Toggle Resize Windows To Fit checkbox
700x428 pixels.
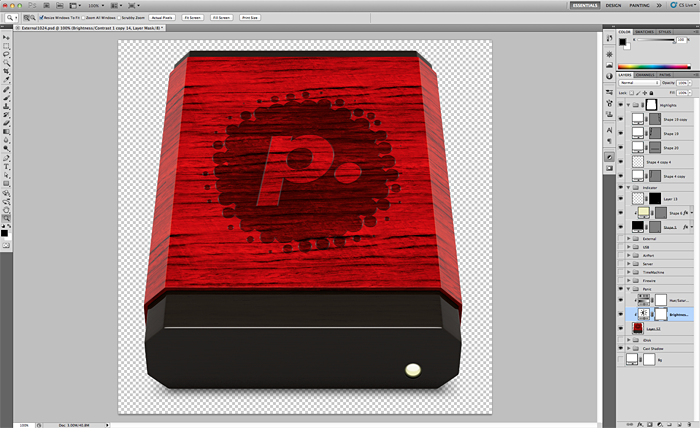coord(41,18)
